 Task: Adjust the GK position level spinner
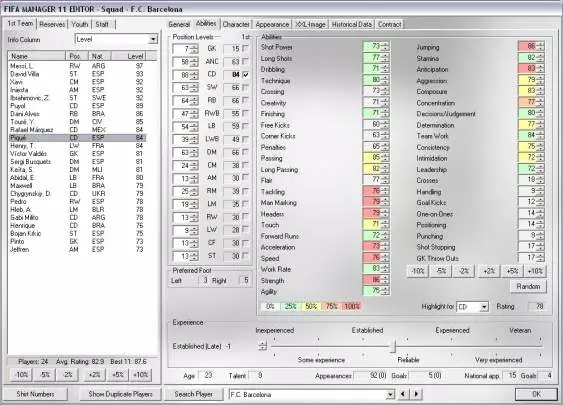point(194,49)
